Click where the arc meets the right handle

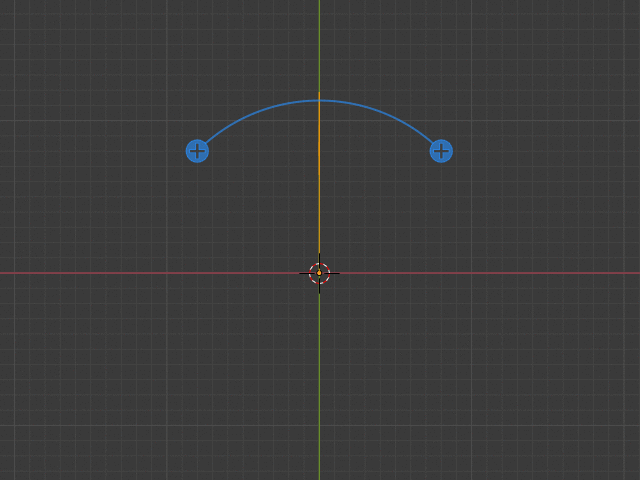pos(432,143)
